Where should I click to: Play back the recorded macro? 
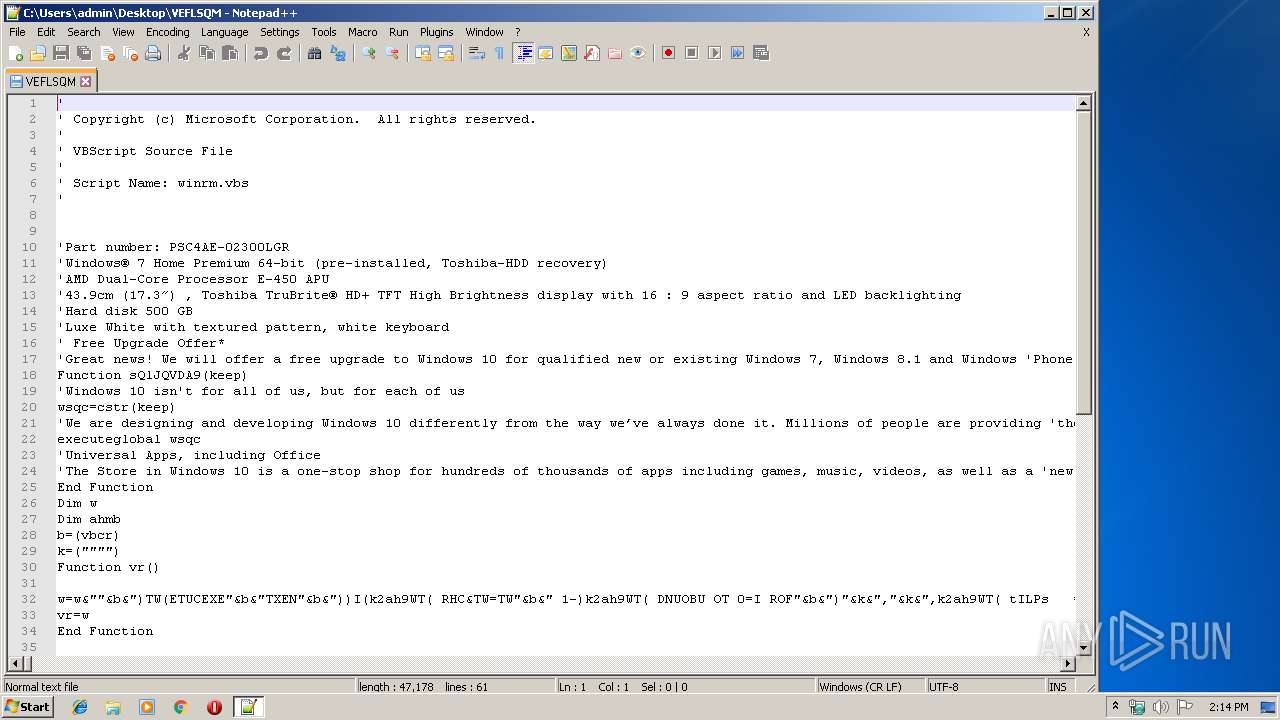click(715, 53)
